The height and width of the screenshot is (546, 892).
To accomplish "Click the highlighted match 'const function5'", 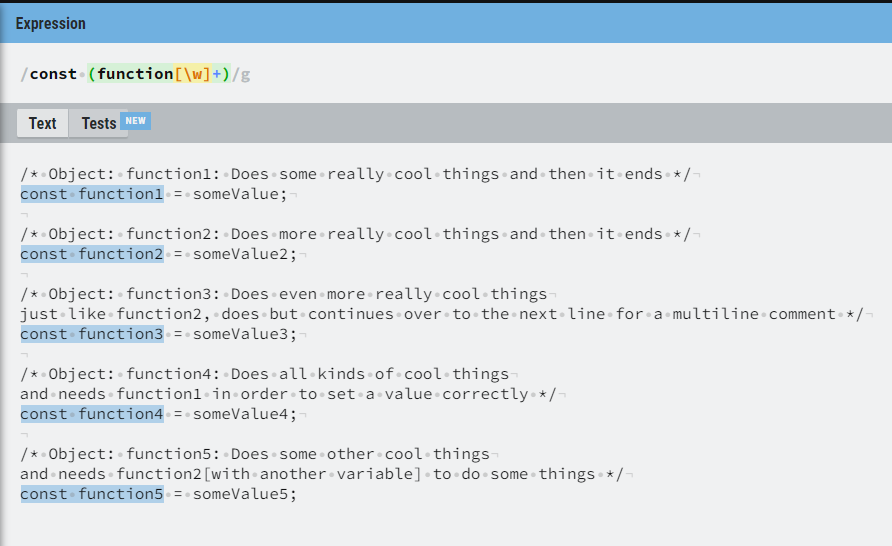I will click(x=92, y=494).
